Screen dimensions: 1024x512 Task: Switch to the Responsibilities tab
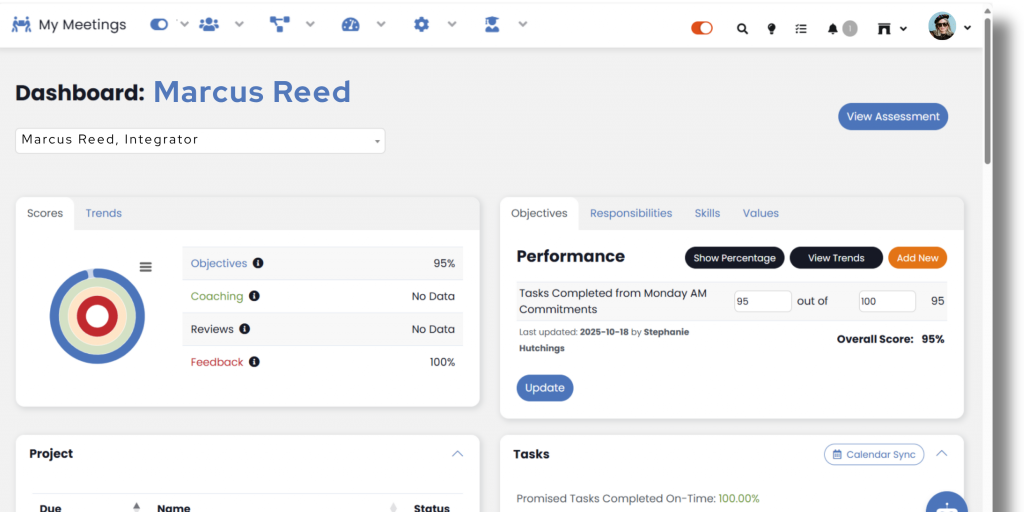pyautogui.click(x=630, y=213)
